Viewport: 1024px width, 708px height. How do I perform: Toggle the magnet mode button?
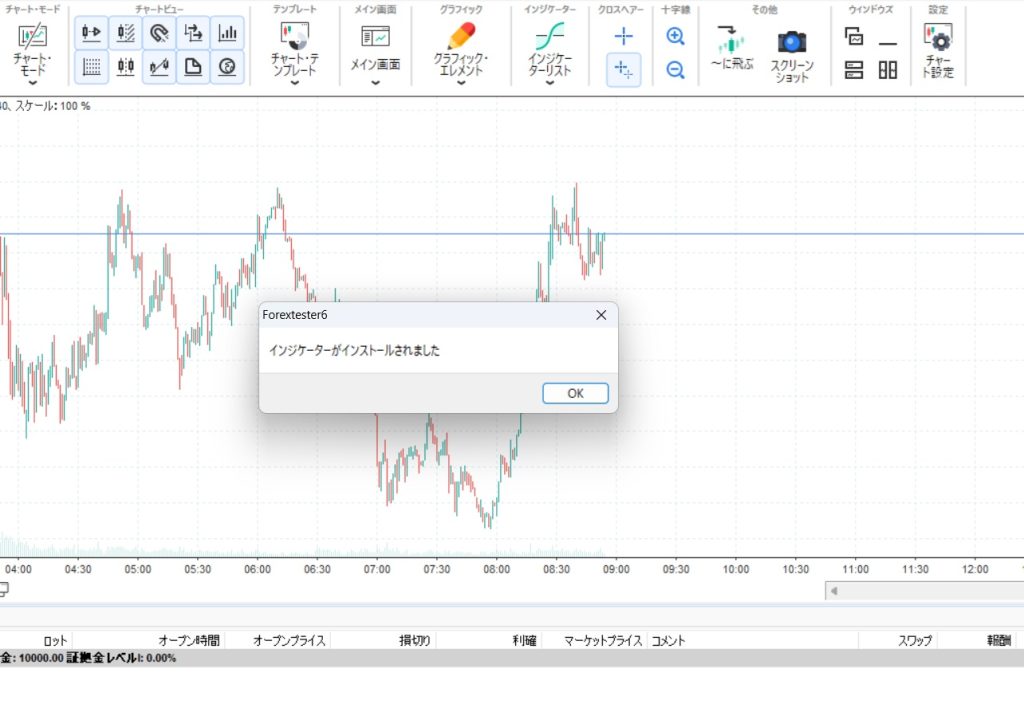(159, 33)
